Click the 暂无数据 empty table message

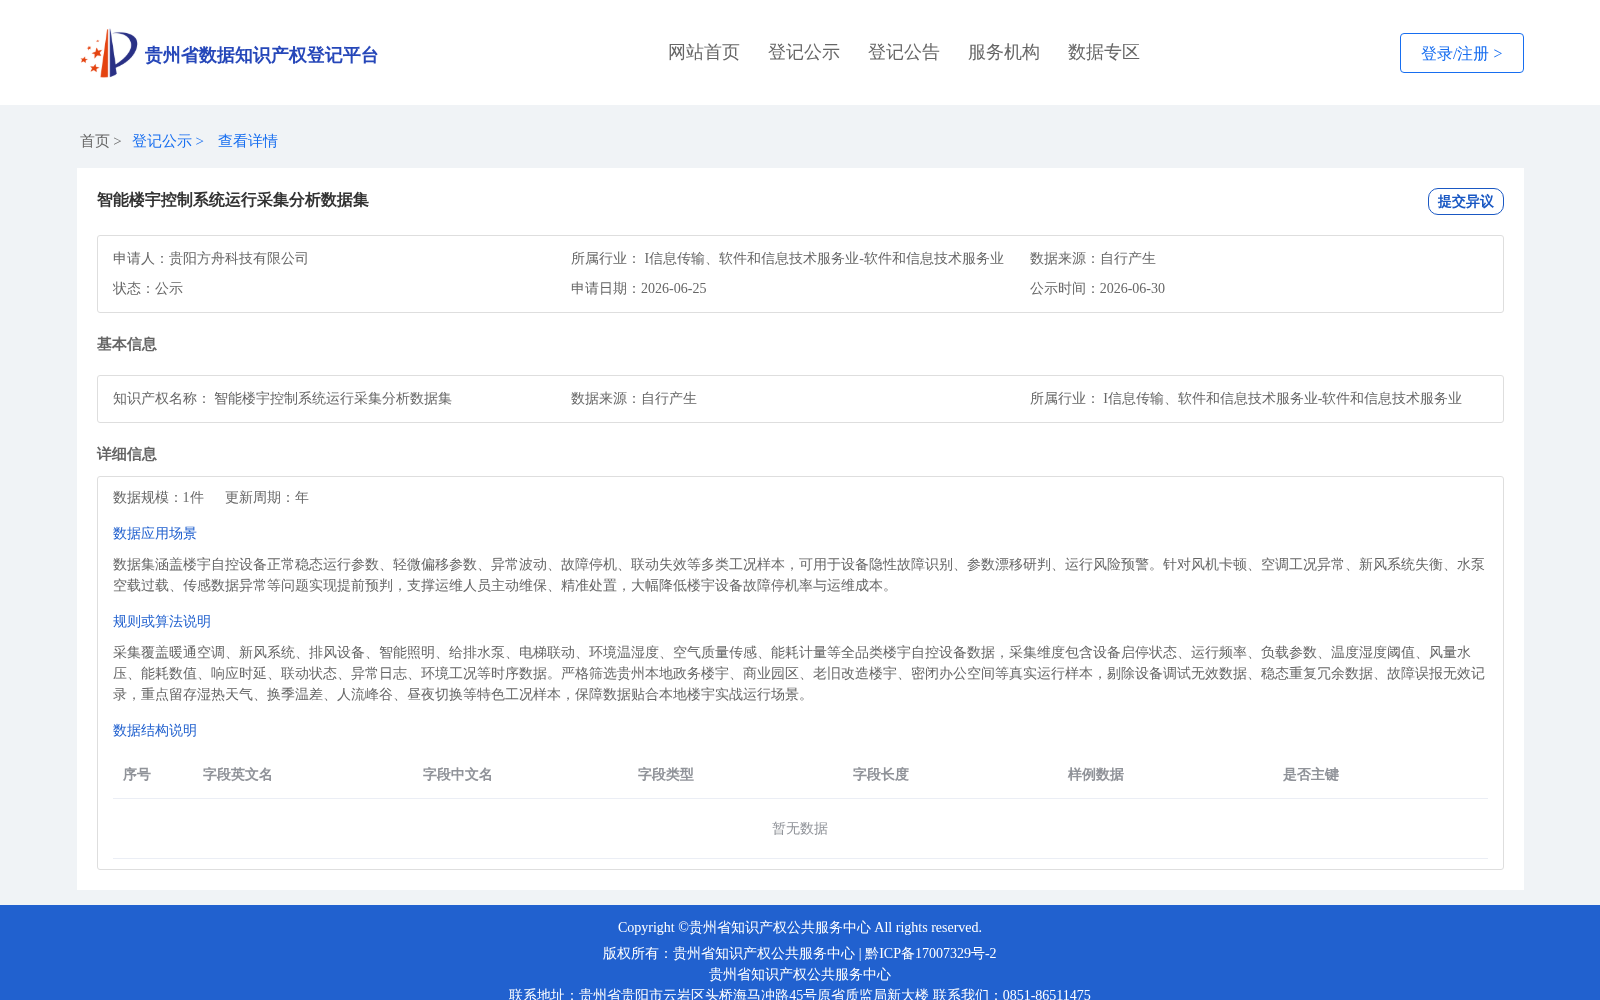point(800,828)
